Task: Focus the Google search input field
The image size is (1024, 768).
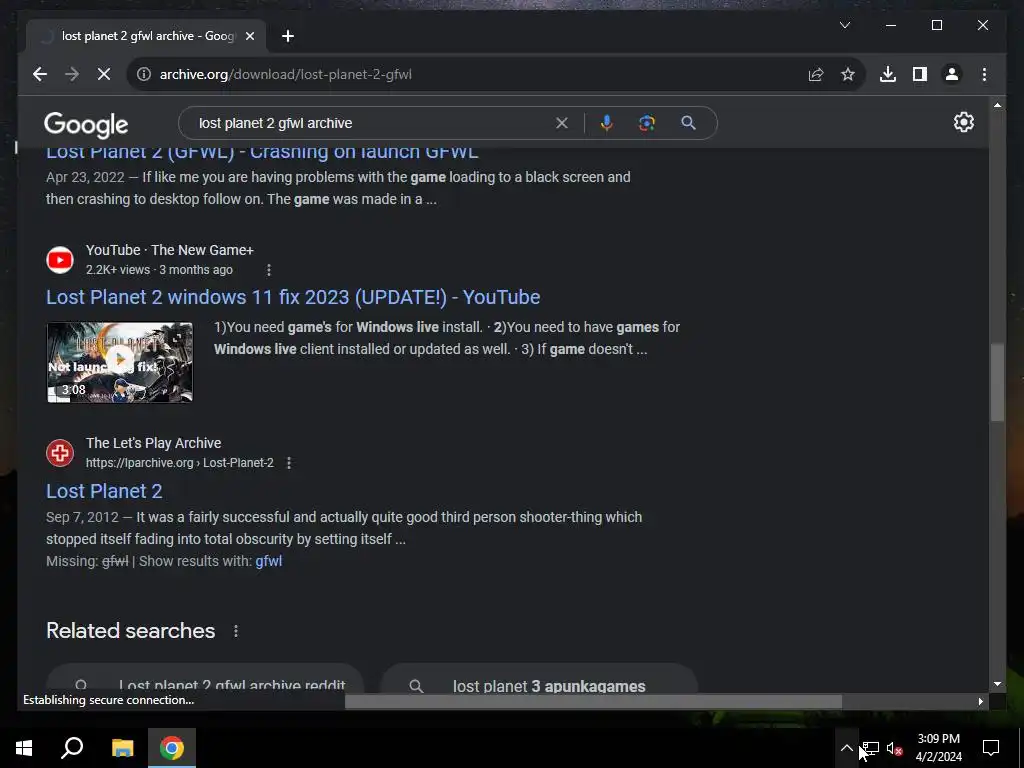Action: (372, 123)
